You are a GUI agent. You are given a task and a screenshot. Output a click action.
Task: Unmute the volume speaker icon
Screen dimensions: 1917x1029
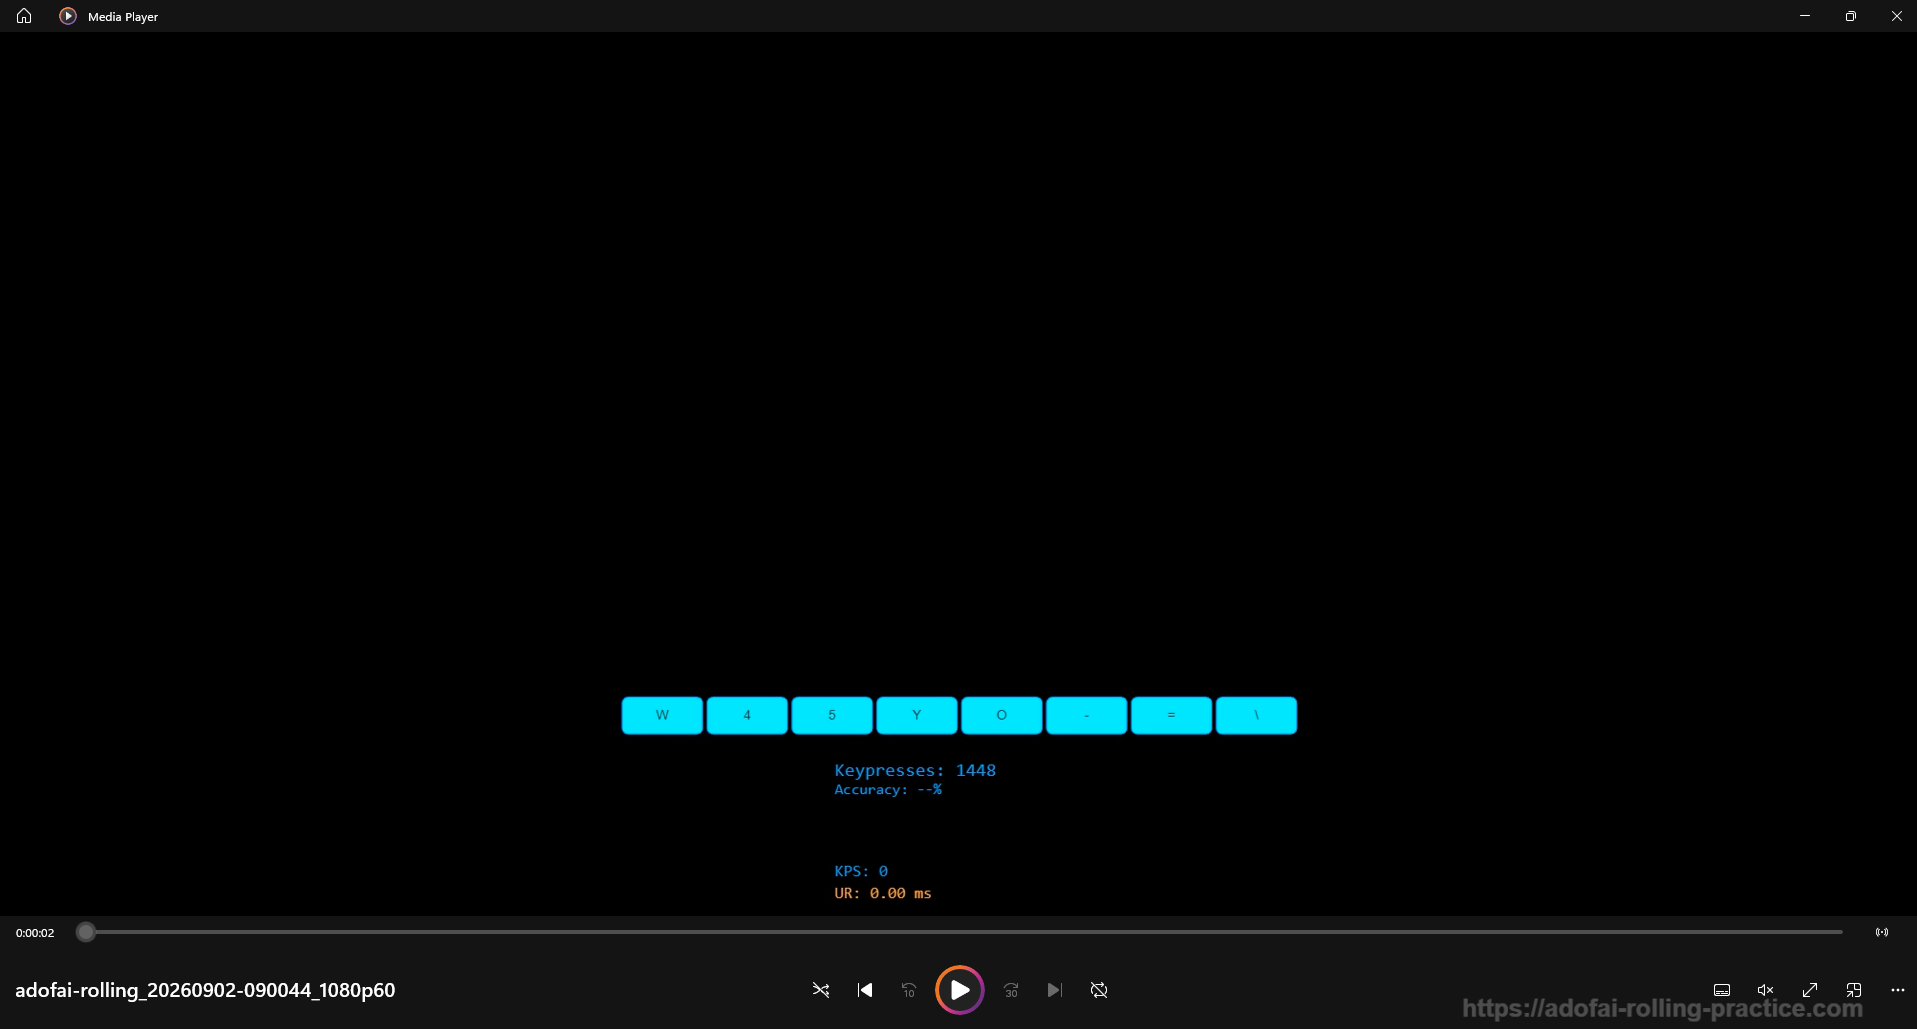(x=1766, y=990)
